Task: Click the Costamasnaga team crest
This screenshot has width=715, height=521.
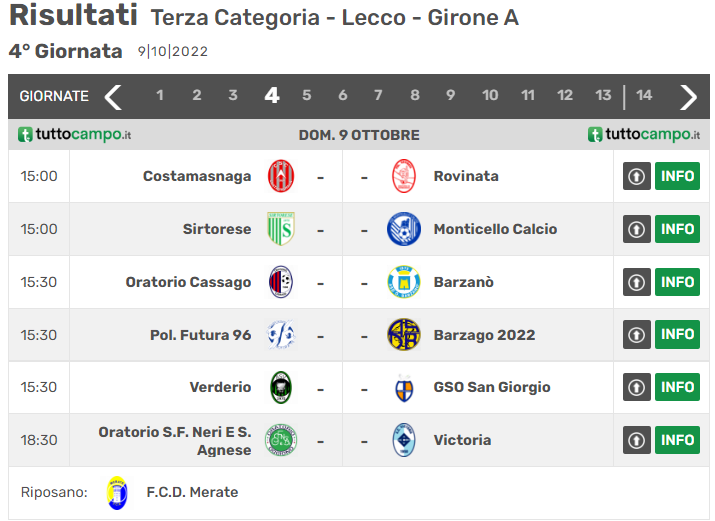Action: pyautogui.click(x=281, y=176)
